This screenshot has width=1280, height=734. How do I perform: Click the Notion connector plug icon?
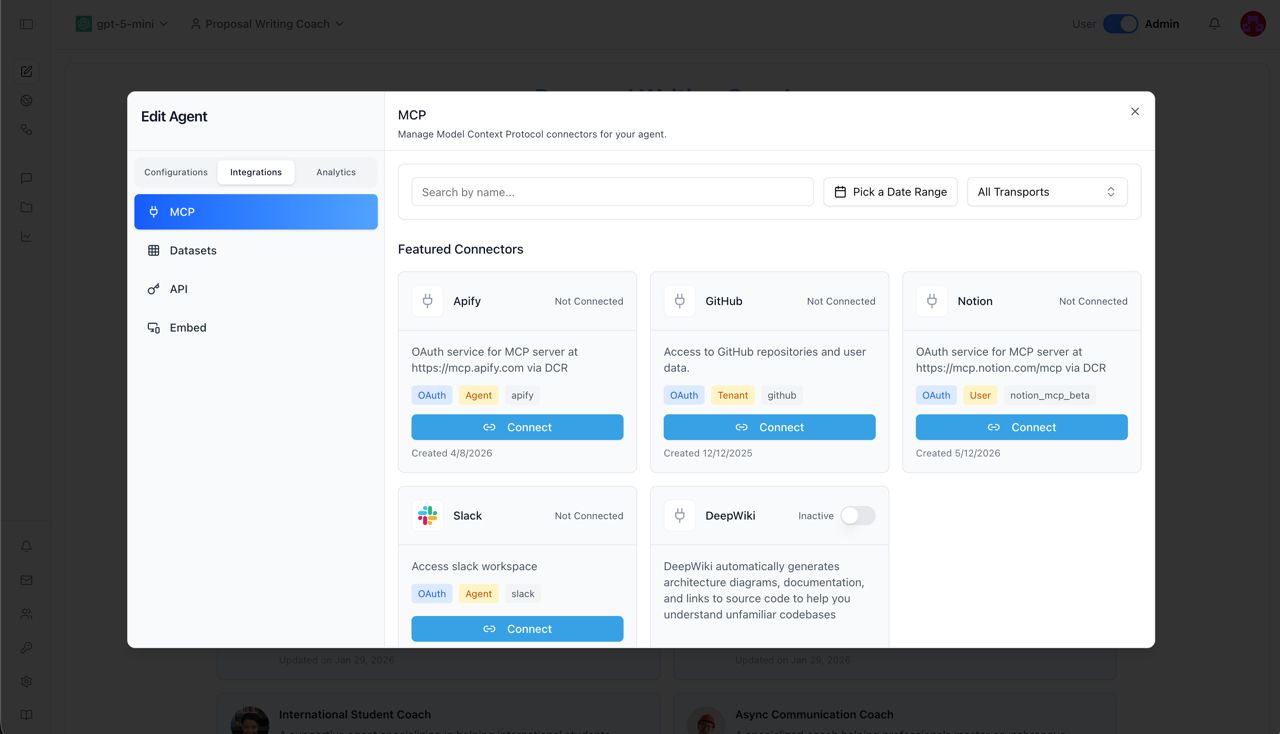(x=932, y=301)
